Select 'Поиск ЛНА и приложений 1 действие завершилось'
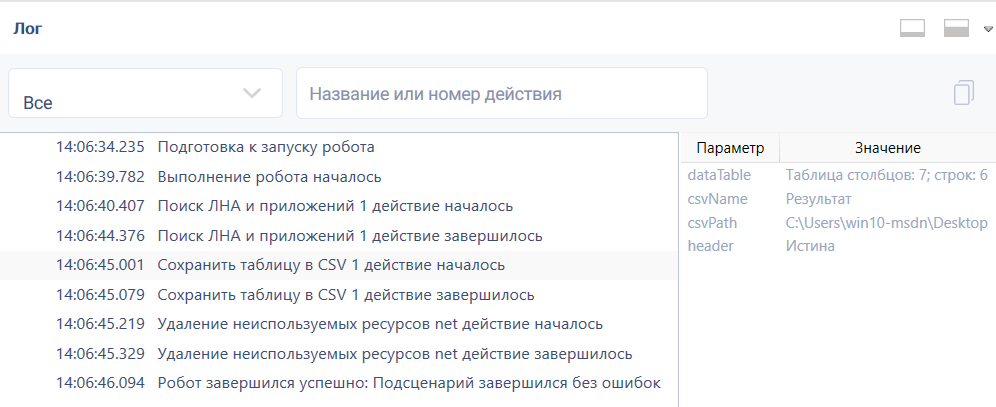Image resolution: width=996 pixels, height=407 pixels. pos(339,236)
